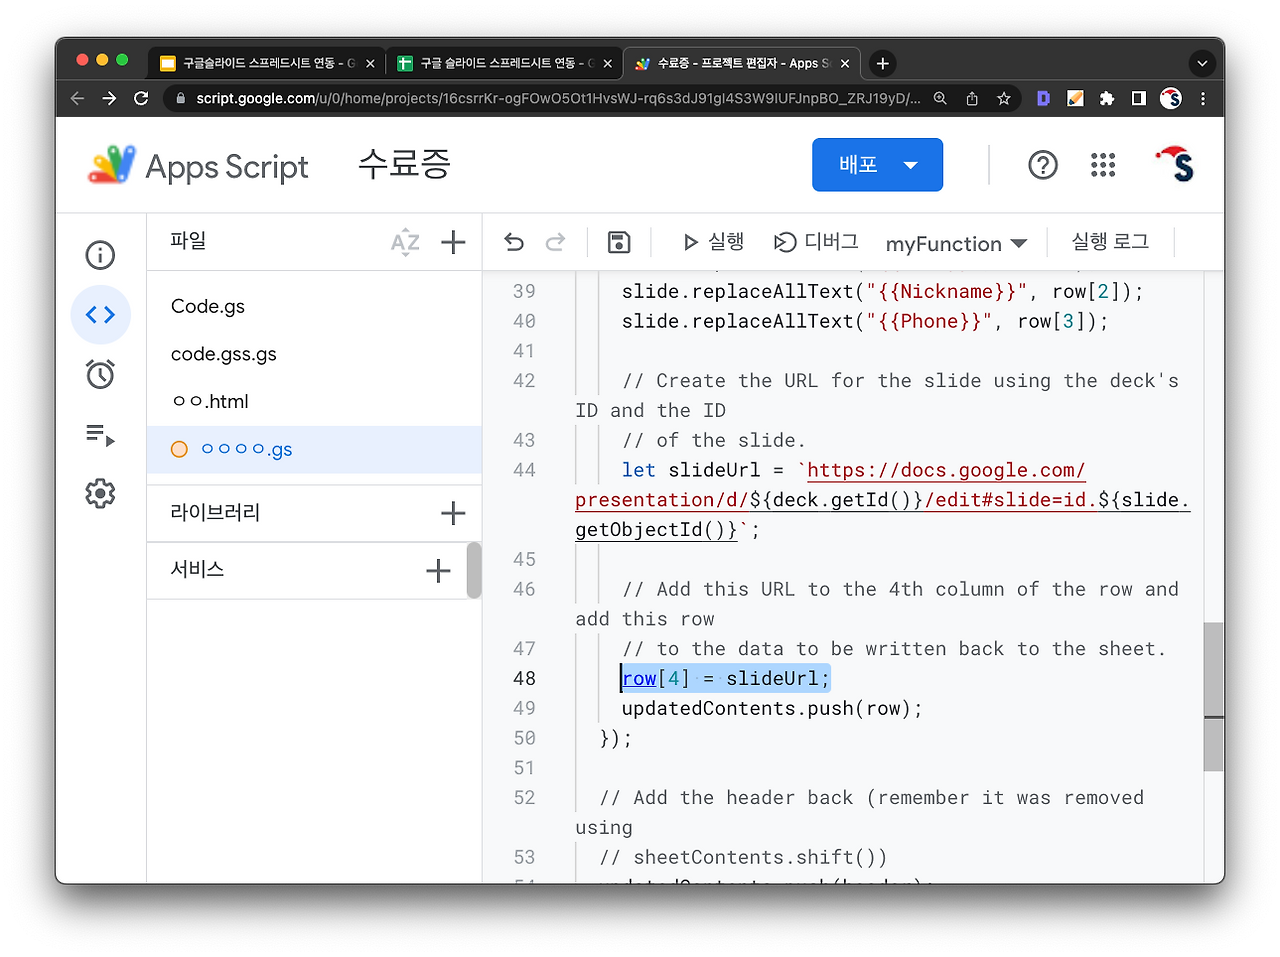
Task: Add a new file with plus icon
Action: pos(453,242)
